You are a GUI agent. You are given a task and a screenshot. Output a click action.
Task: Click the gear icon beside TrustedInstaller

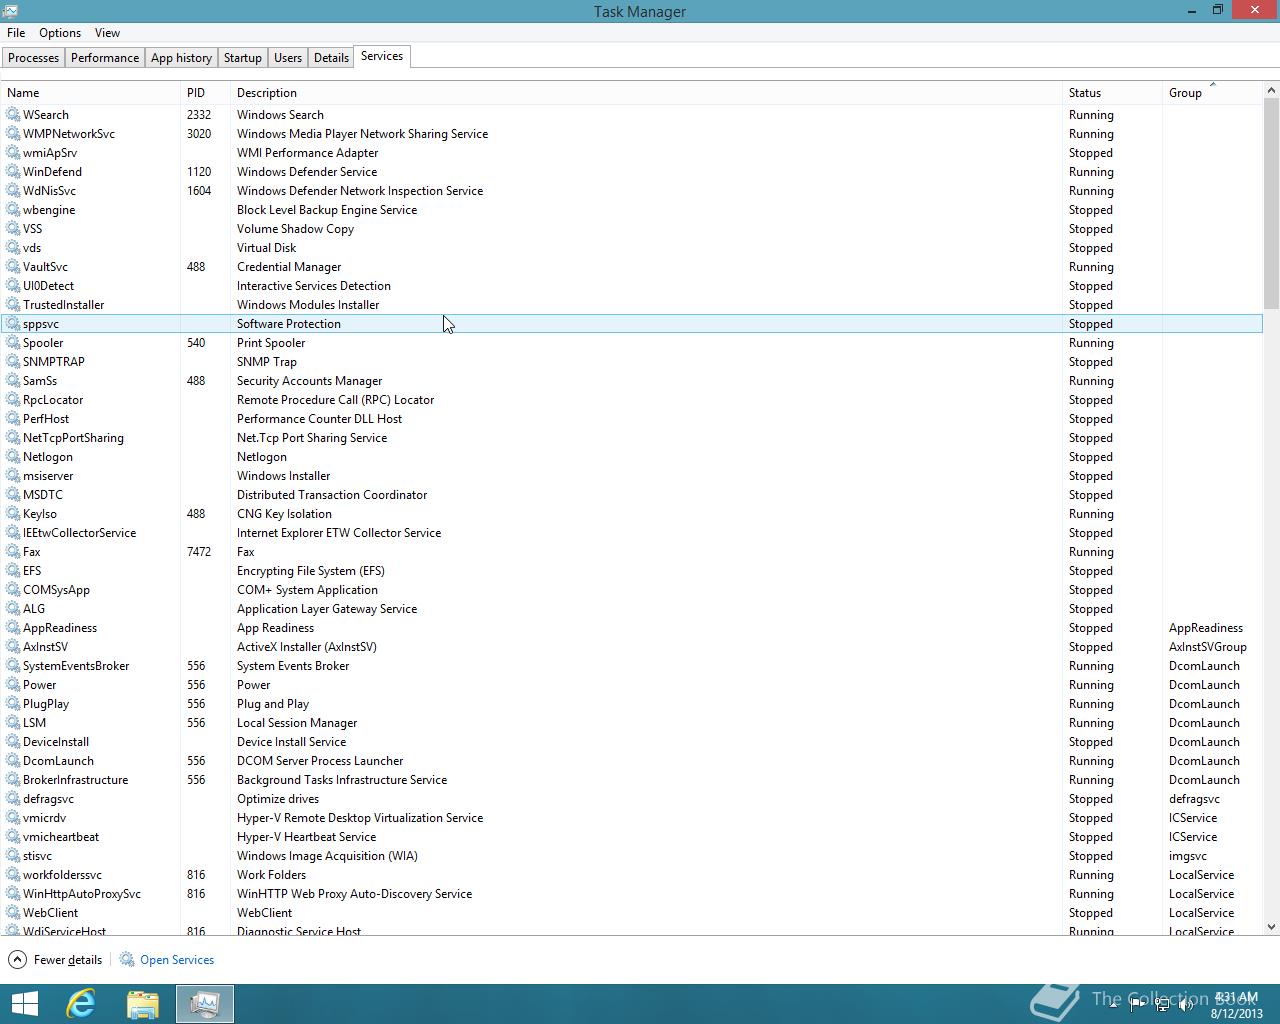13,305
